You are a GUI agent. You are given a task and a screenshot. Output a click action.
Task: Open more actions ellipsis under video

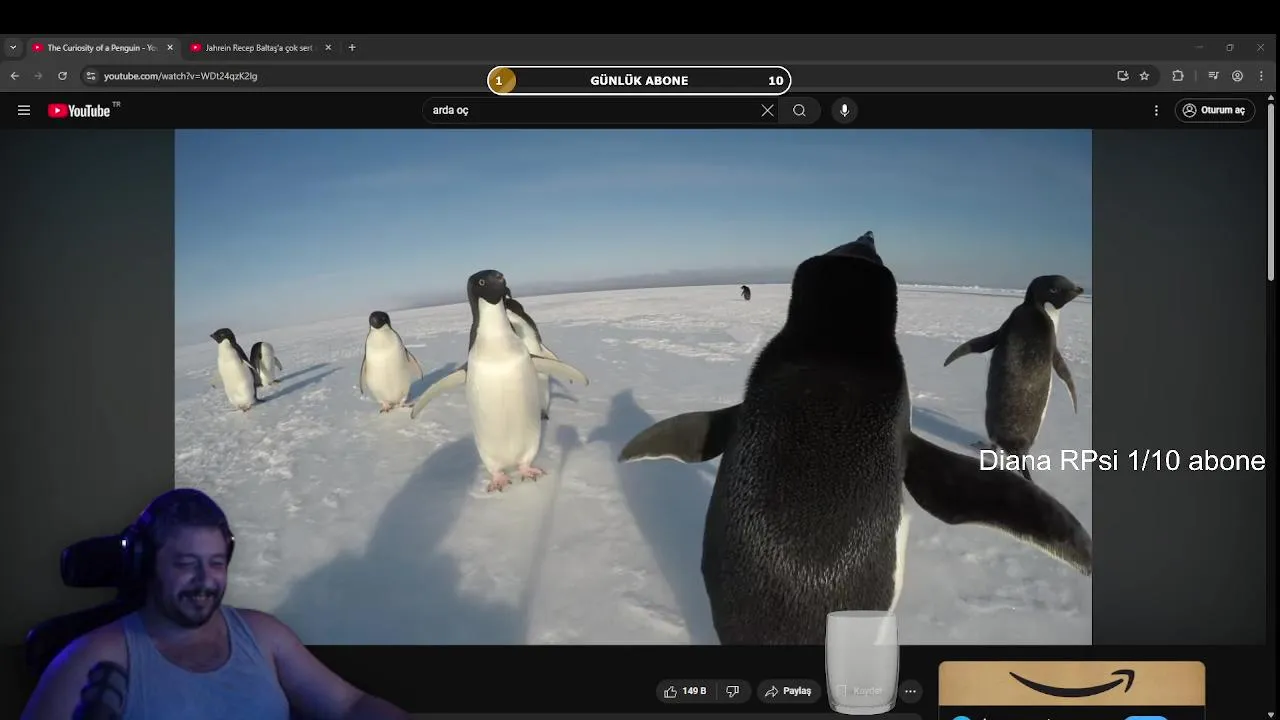pyautogui.click(x=910, y=691)
